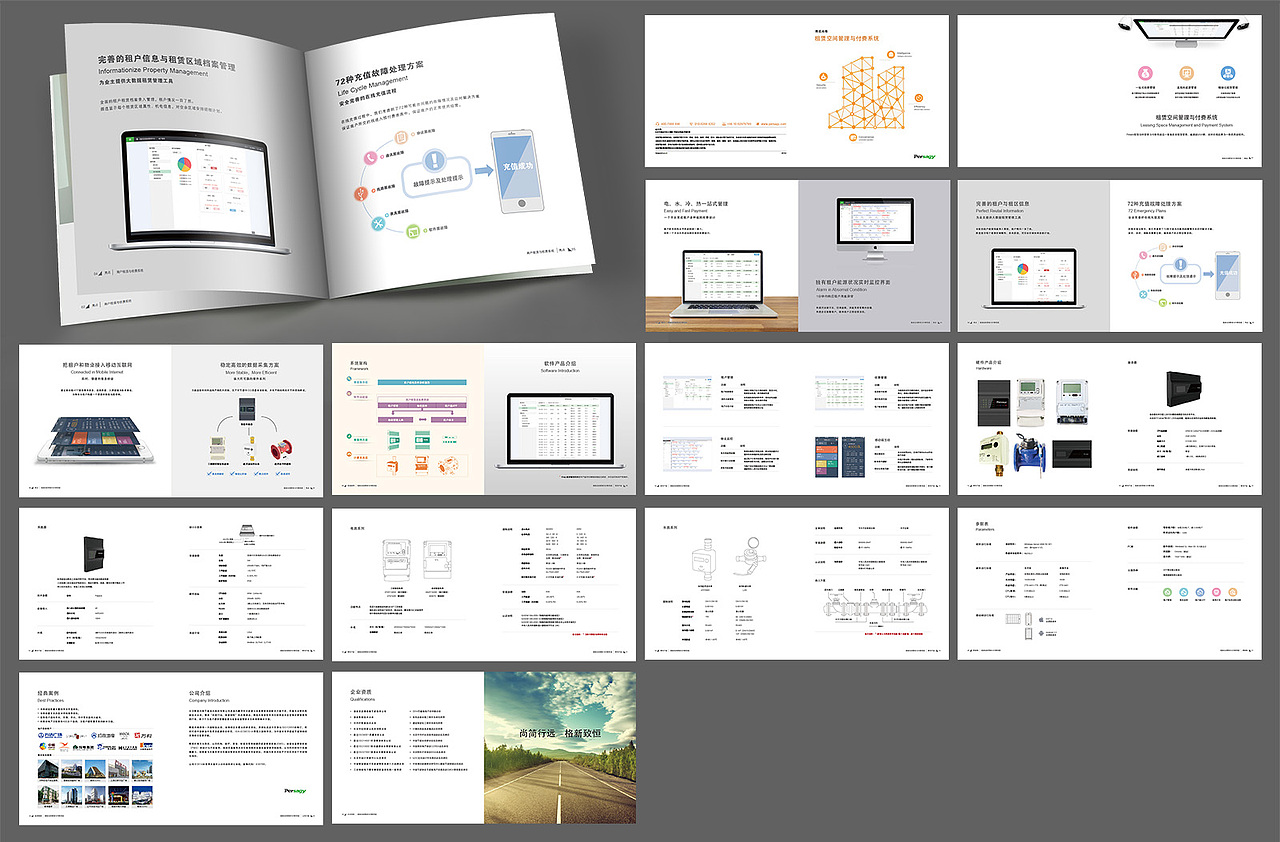Click the 'Hardware' heading text
Viewport: 1280px width, 842px height.
coord(986,368)
